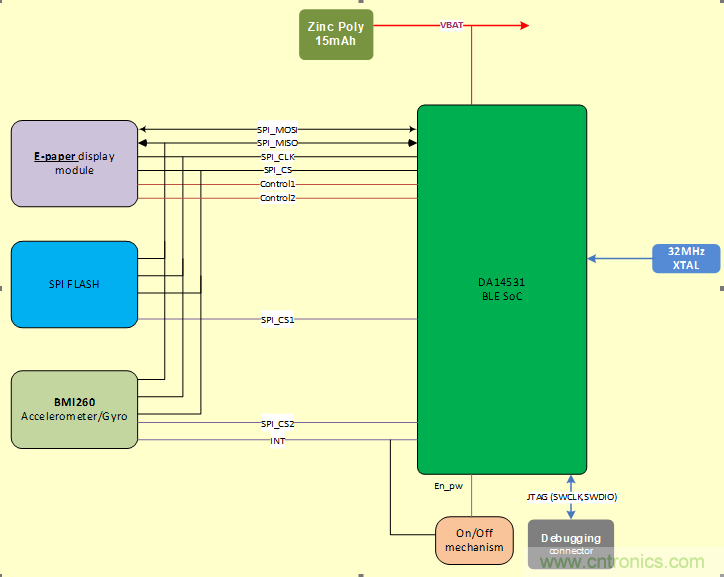Click the BMI260 Accelerometer/Gyro block
This screenshot has width=724, height=577.
(74, 409)
